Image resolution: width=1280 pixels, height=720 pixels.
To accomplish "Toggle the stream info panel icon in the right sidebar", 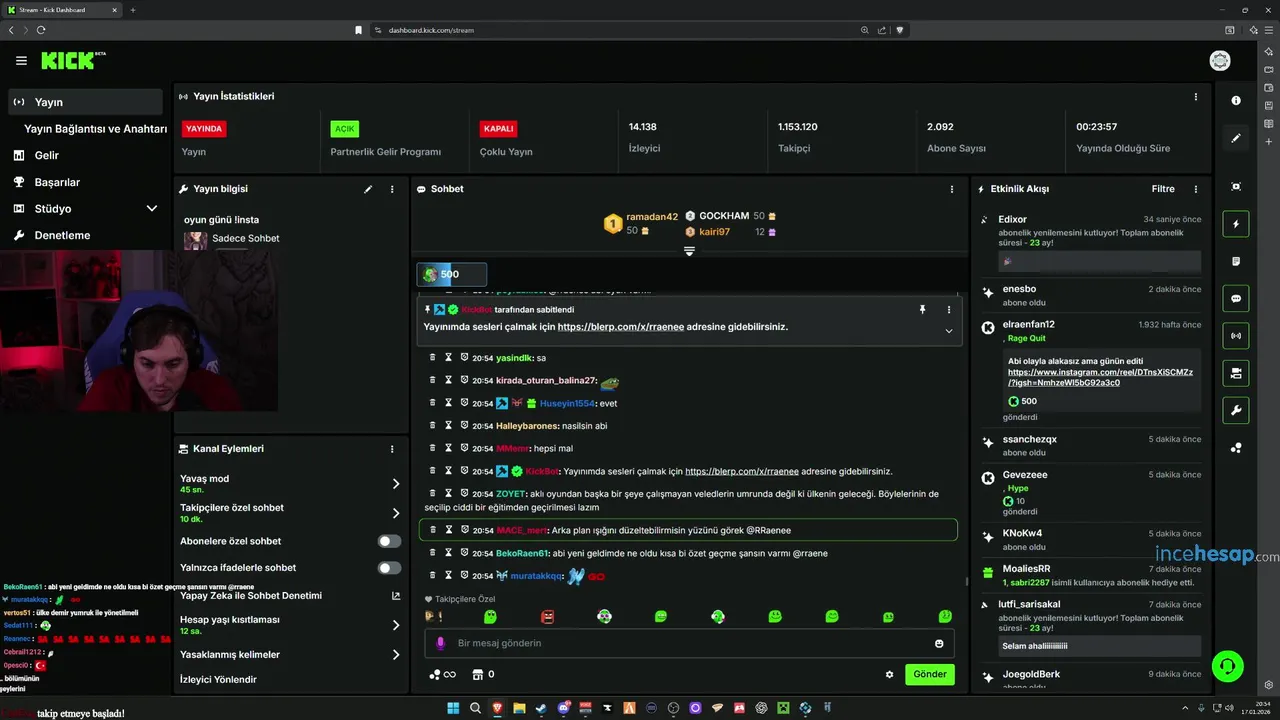I will point(1236,373).
